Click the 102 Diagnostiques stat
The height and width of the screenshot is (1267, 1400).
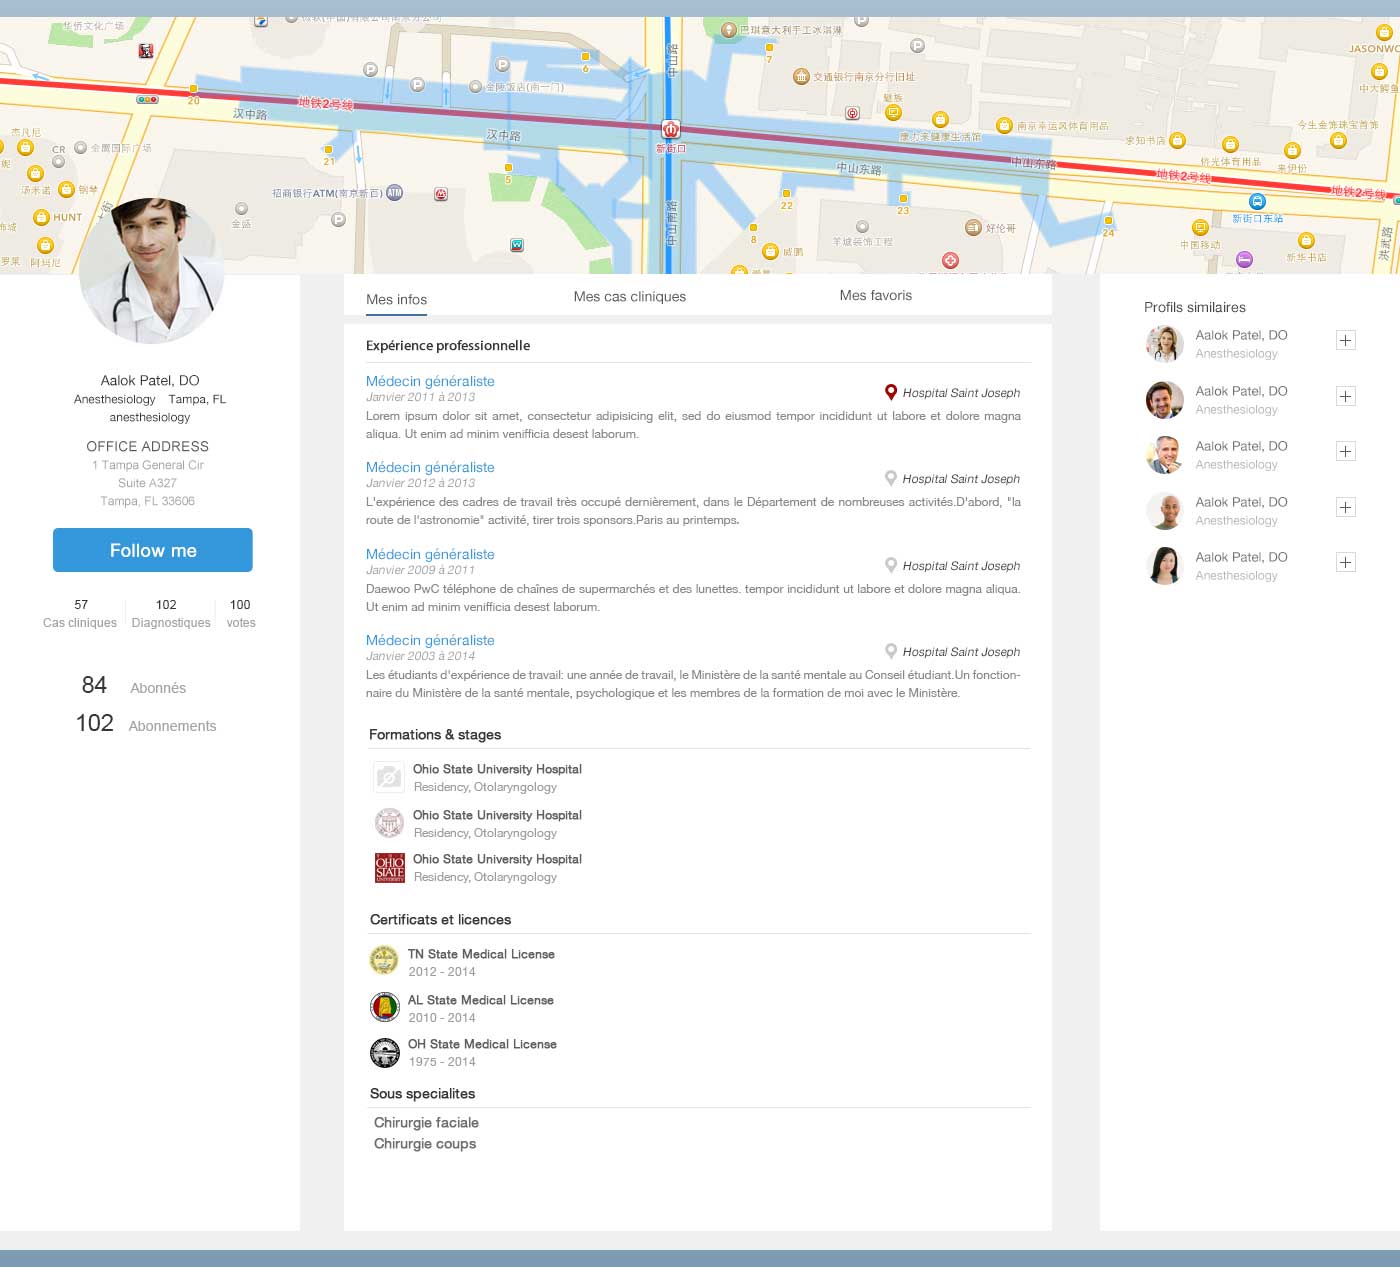tap(170, 613)
